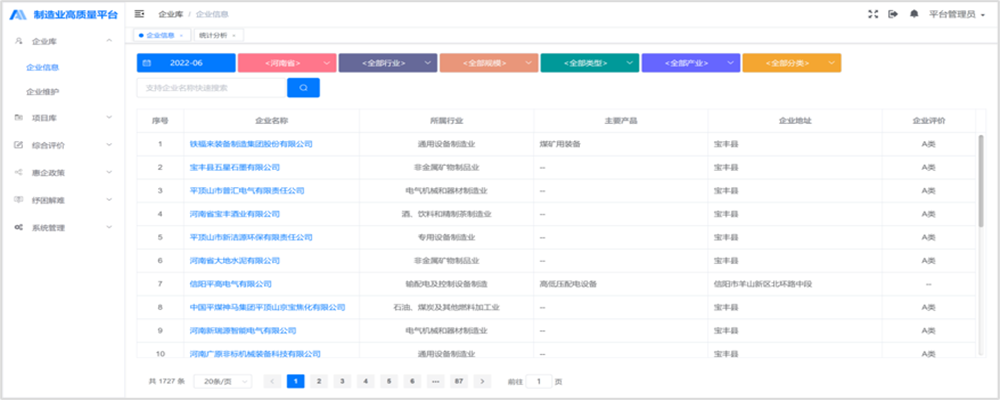Click the fullscreen toggle icon
The image size is (1000, 400).
873,13
